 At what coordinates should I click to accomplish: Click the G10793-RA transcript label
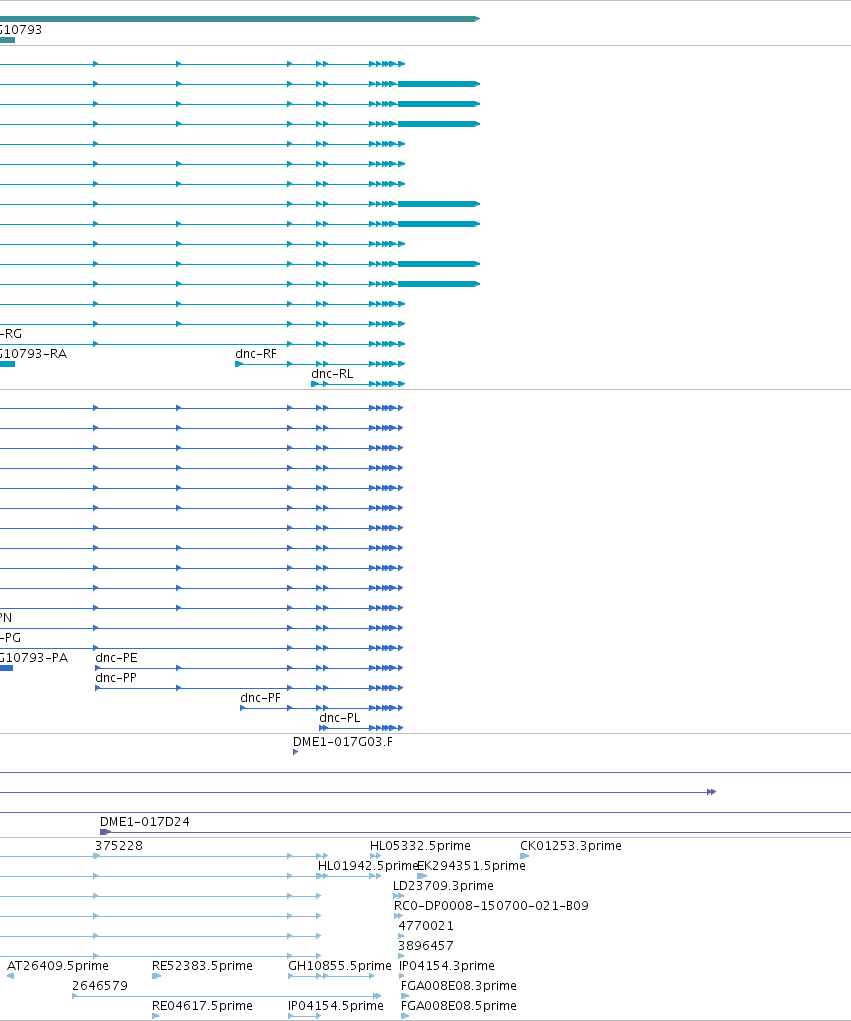point(33,354)
